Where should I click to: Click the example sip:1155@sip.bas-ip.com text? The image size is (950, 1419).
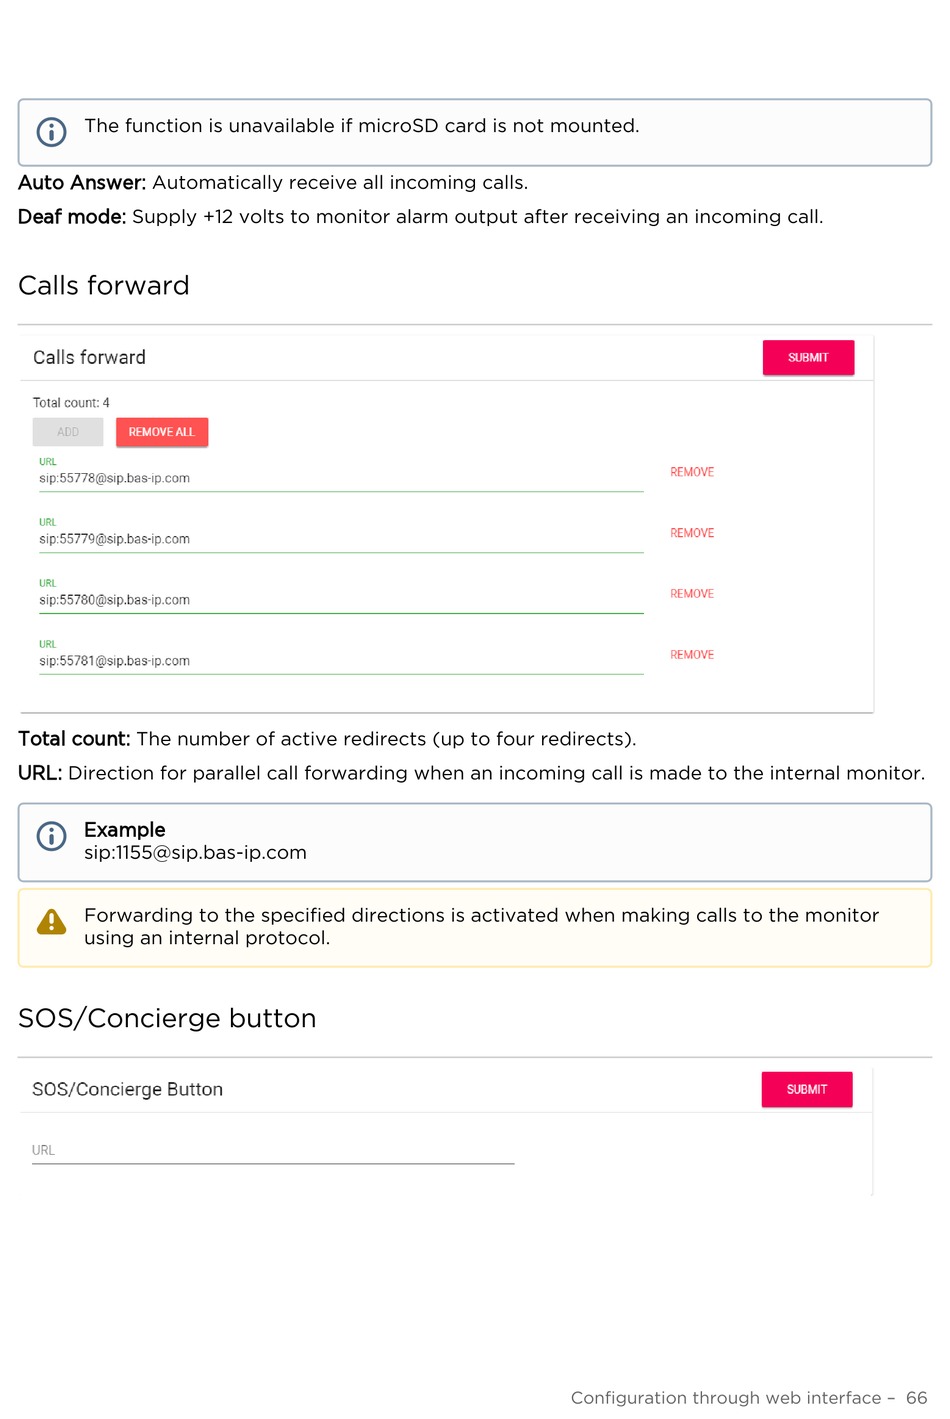pyautogui.click(x=195, y=853)
